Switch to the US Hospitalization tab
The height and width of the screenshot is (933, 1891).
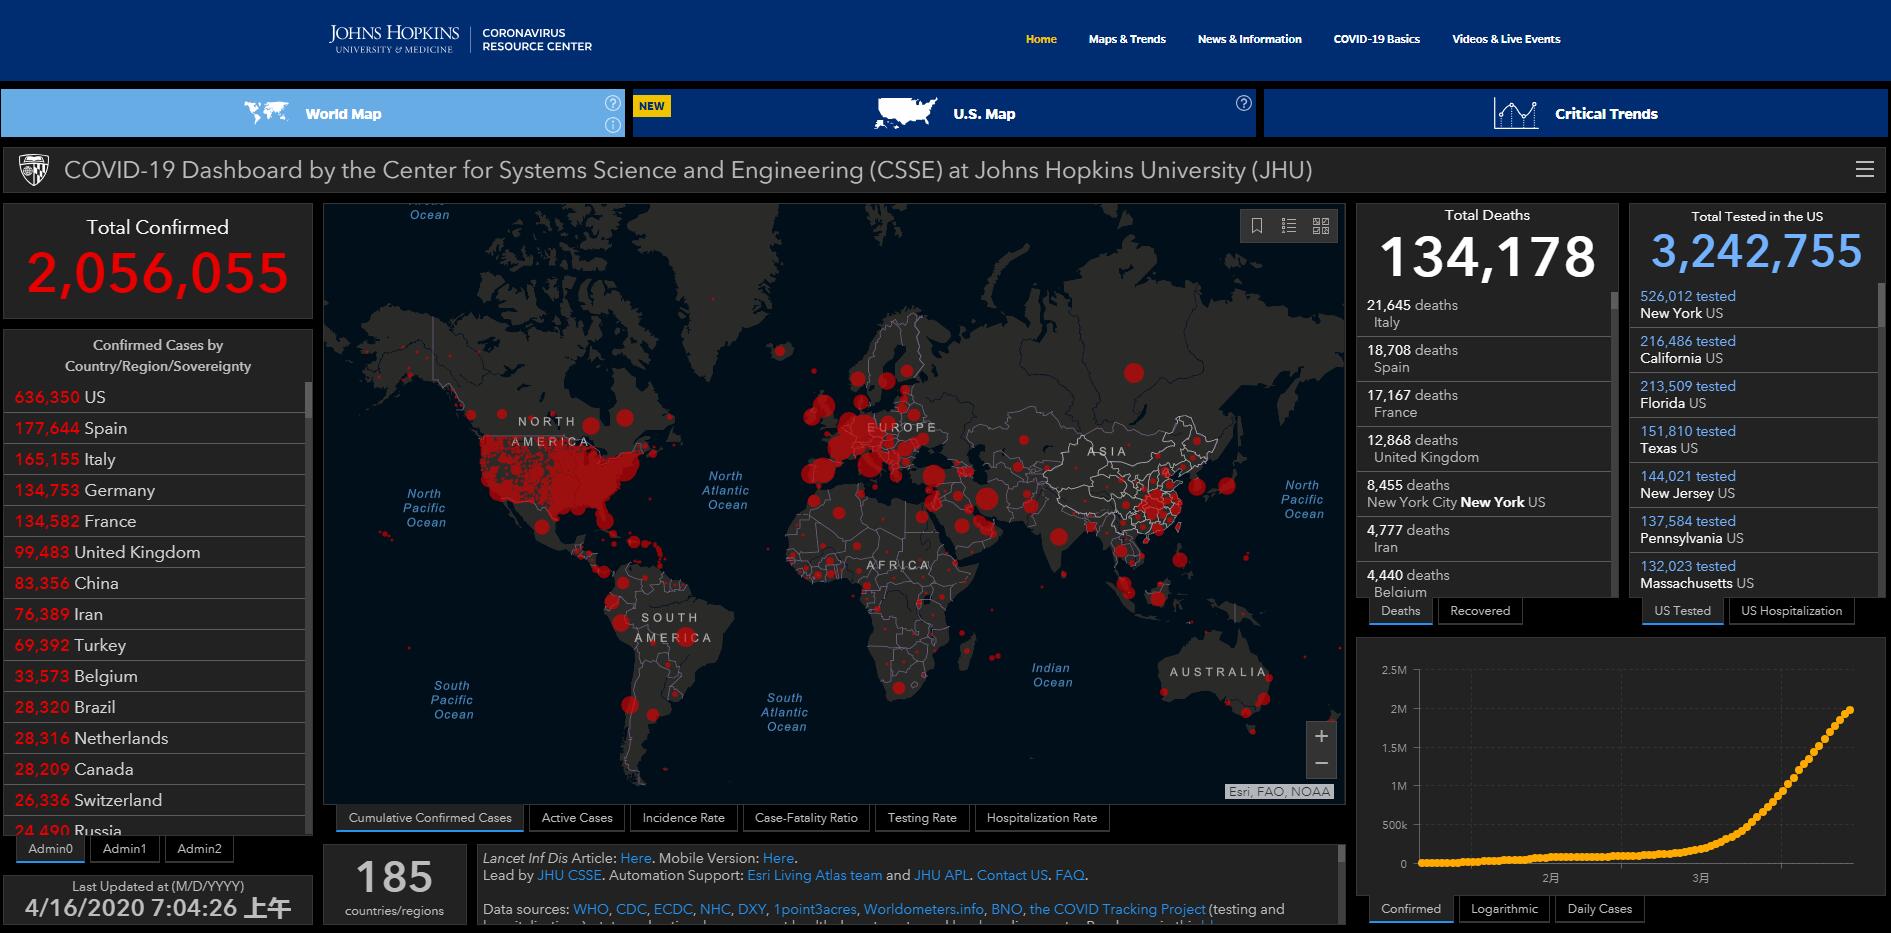1791,611
